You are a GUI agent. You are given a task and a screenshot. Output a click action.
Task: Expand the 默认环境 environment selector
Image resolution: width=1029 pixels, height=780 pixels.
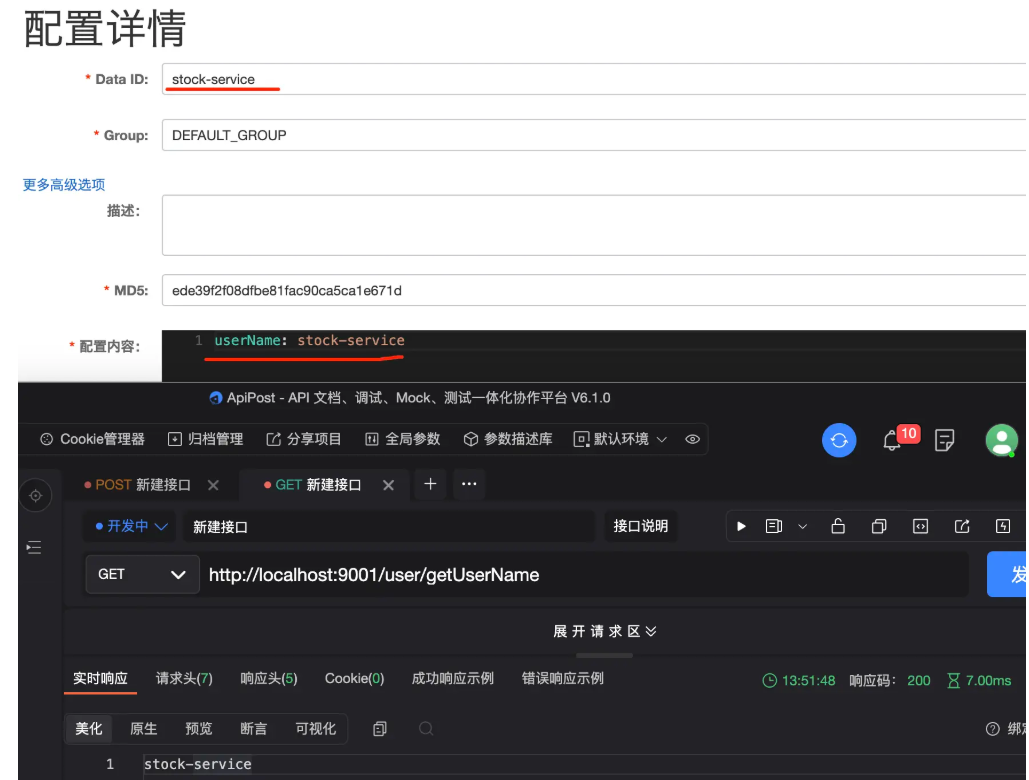[x=620, y=439]
